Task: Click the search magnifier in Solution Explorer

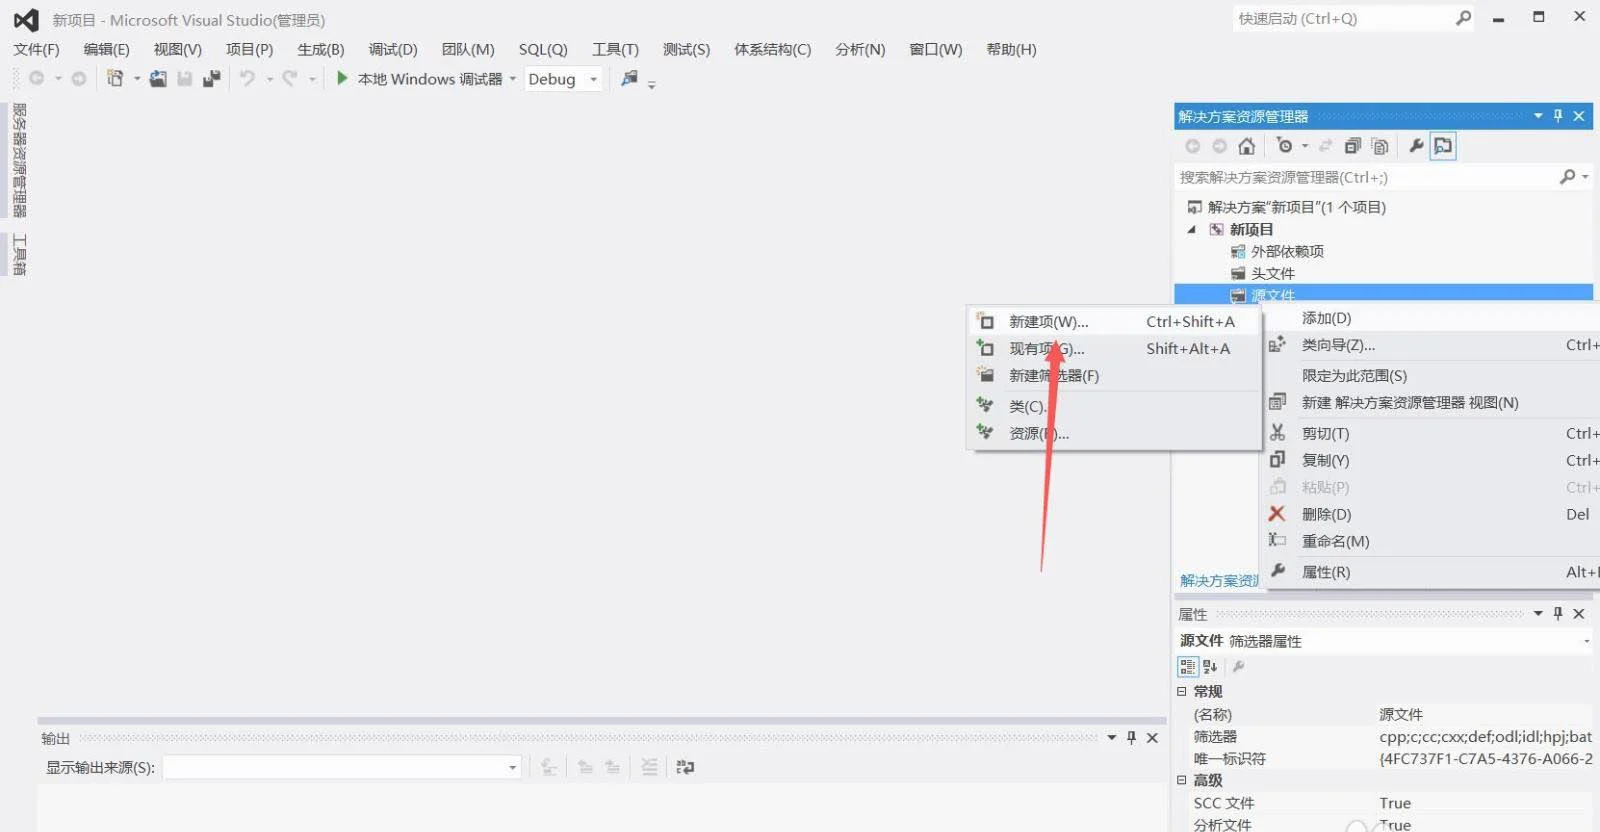Action: coord(1567,177)
